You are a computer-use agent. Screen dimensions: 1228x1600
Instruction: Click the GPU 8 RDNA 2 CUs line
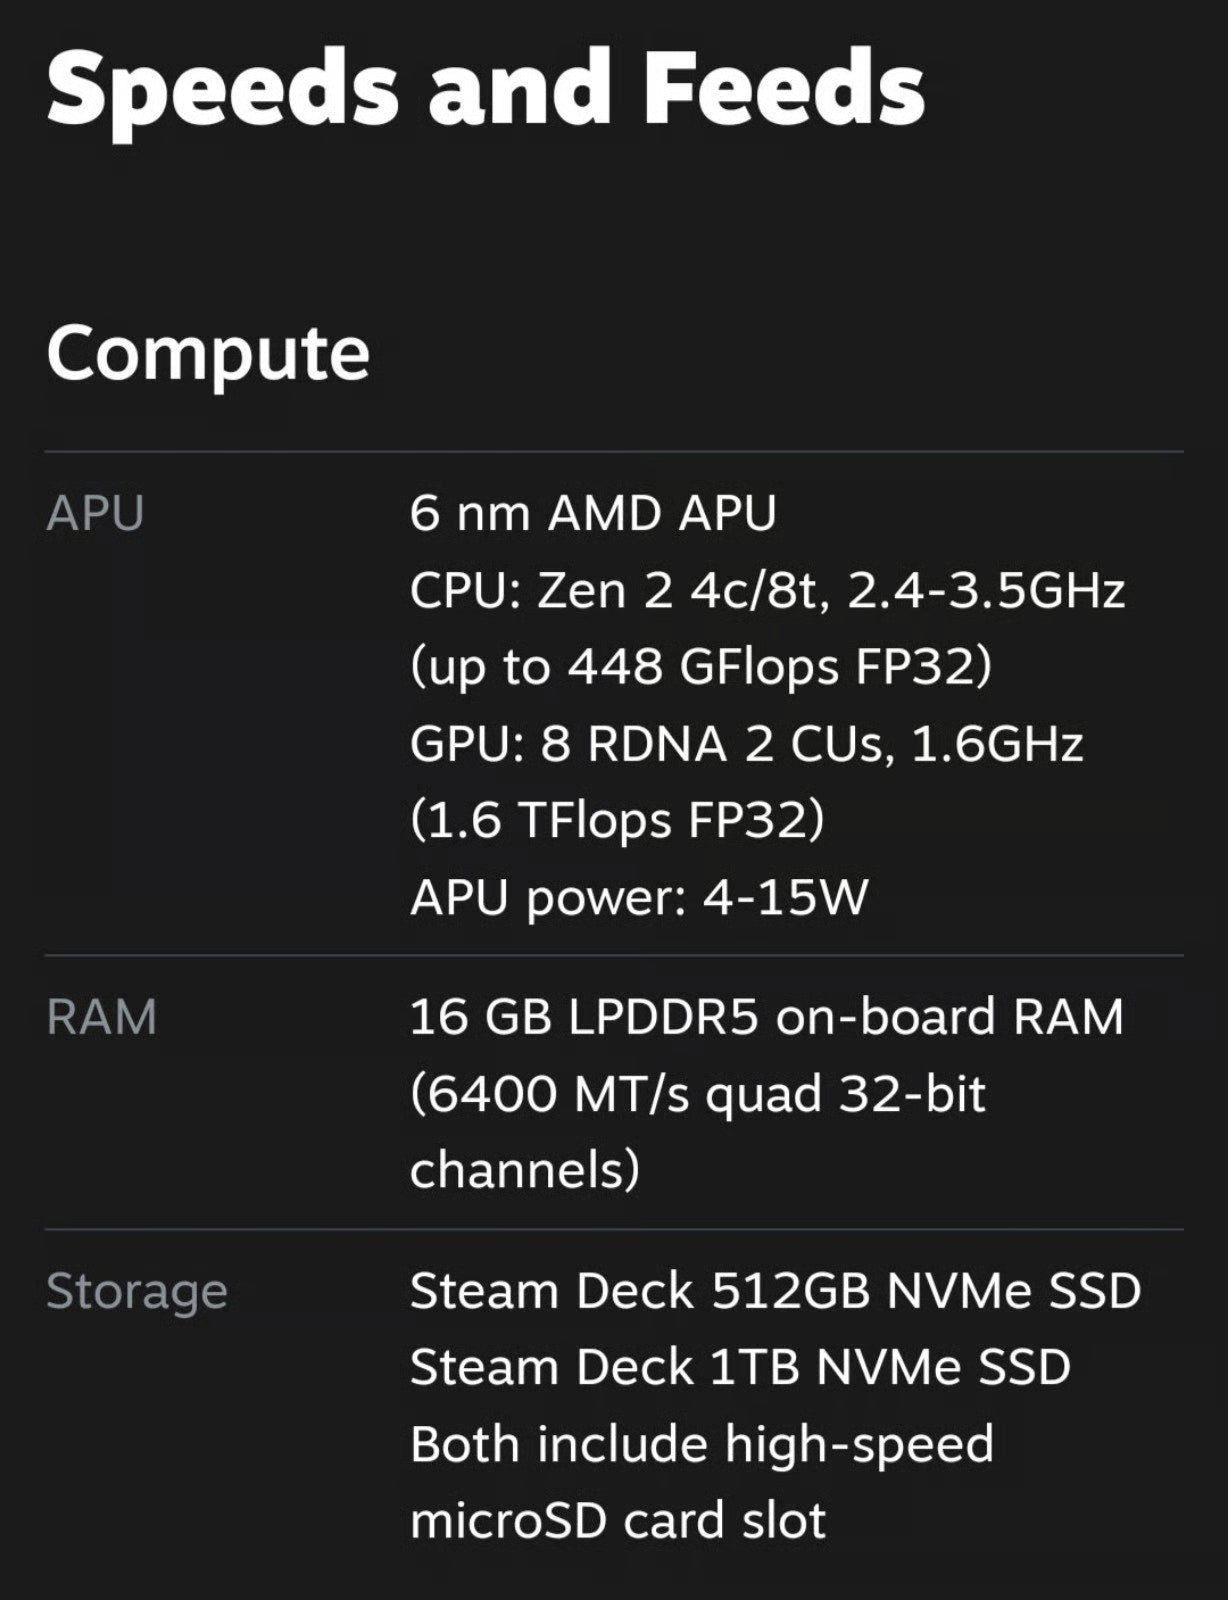(x=746, y=743)
